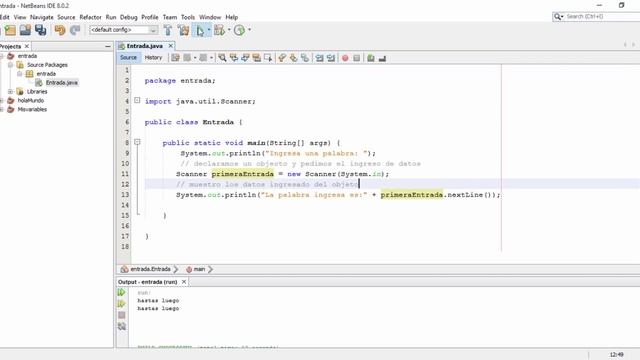Comment the selected lines icon

click(371, 58)
